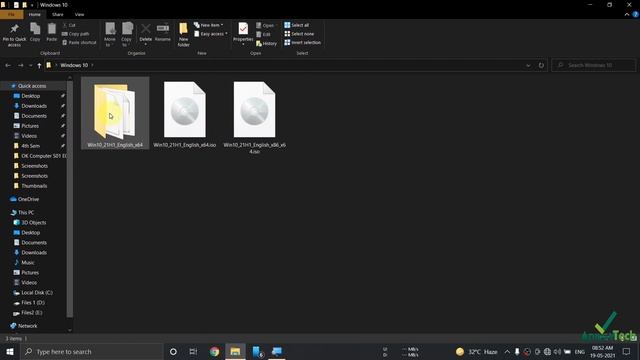Image resolution: width=640 pixels, height=360 pixels.
Task: Create a New folder from ribbon
Action: [x=183, y=35]
